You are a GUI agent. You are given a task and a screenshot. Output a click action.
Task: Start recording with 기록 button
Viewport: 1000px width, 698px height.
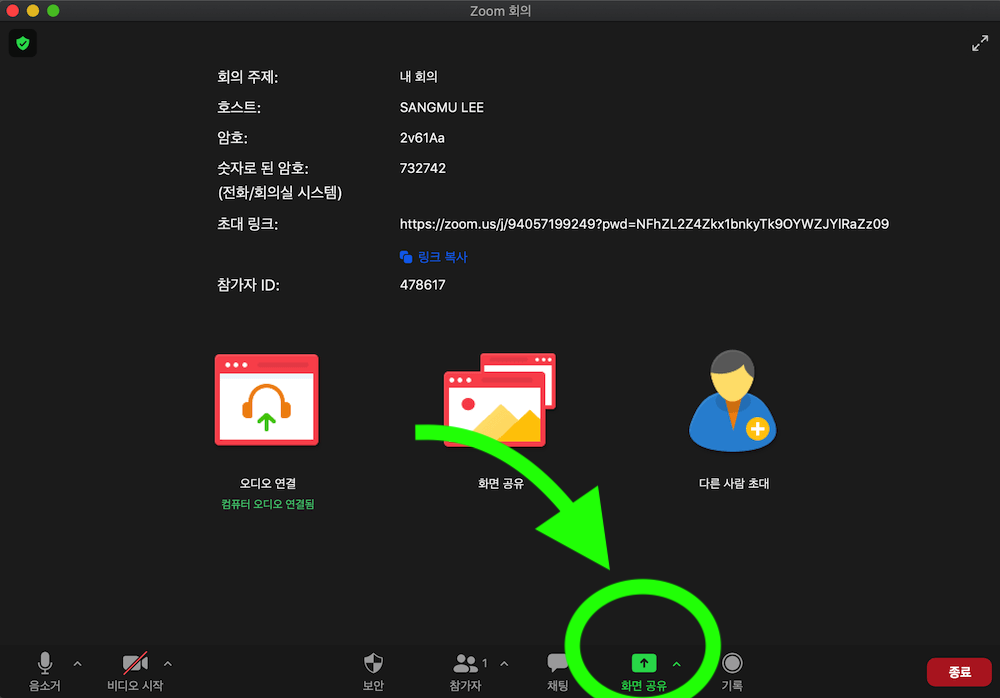click(732, 671)
